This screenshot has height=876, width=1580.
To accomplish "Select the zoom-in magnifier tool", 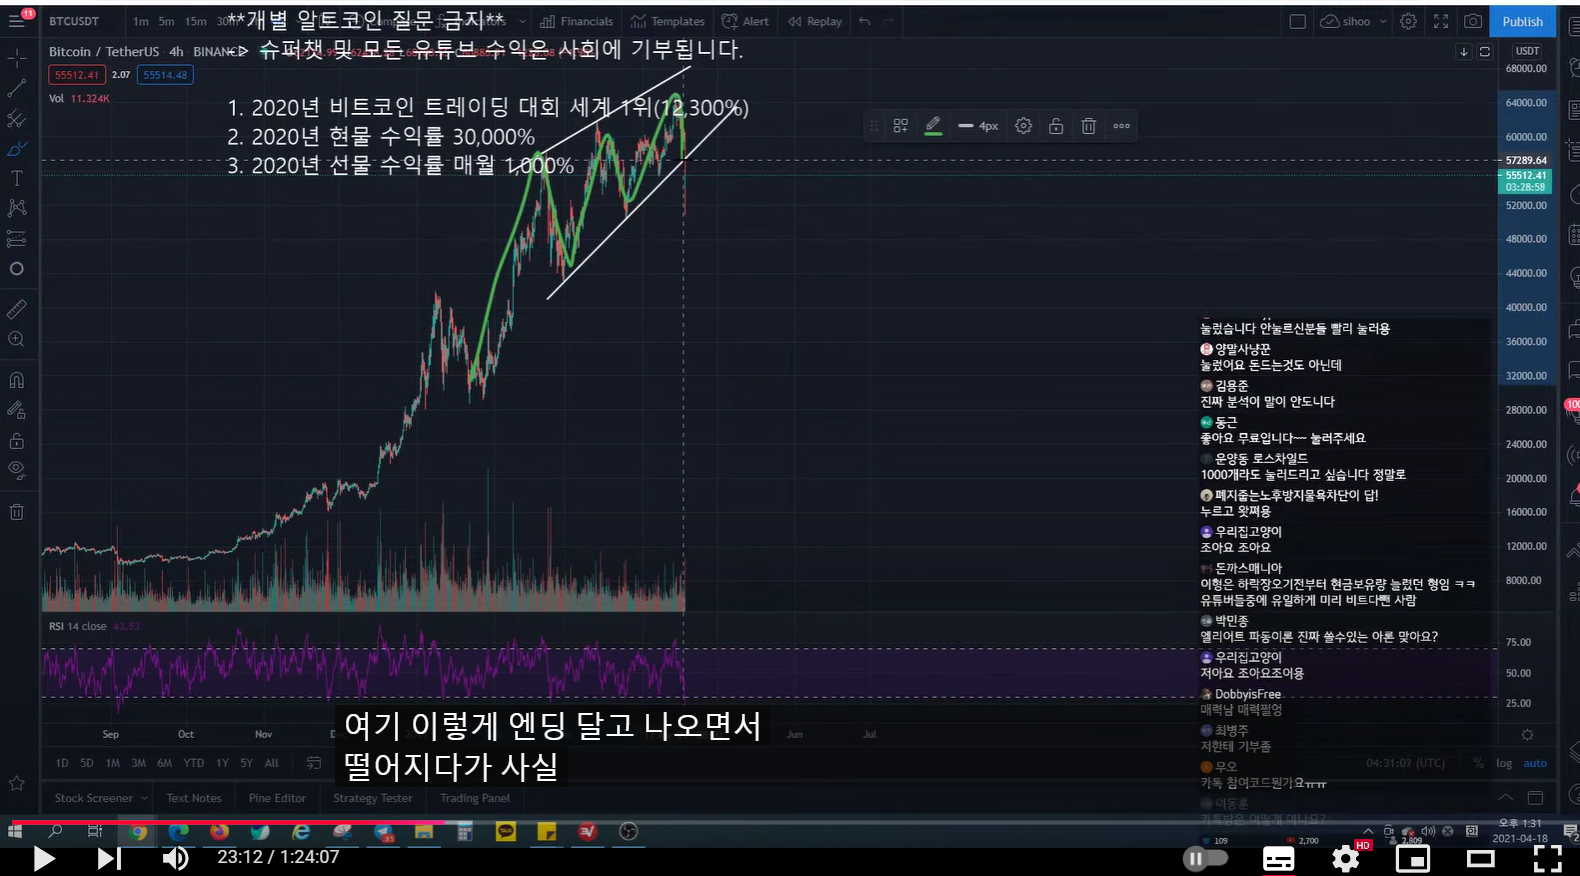I will point(17,339).
